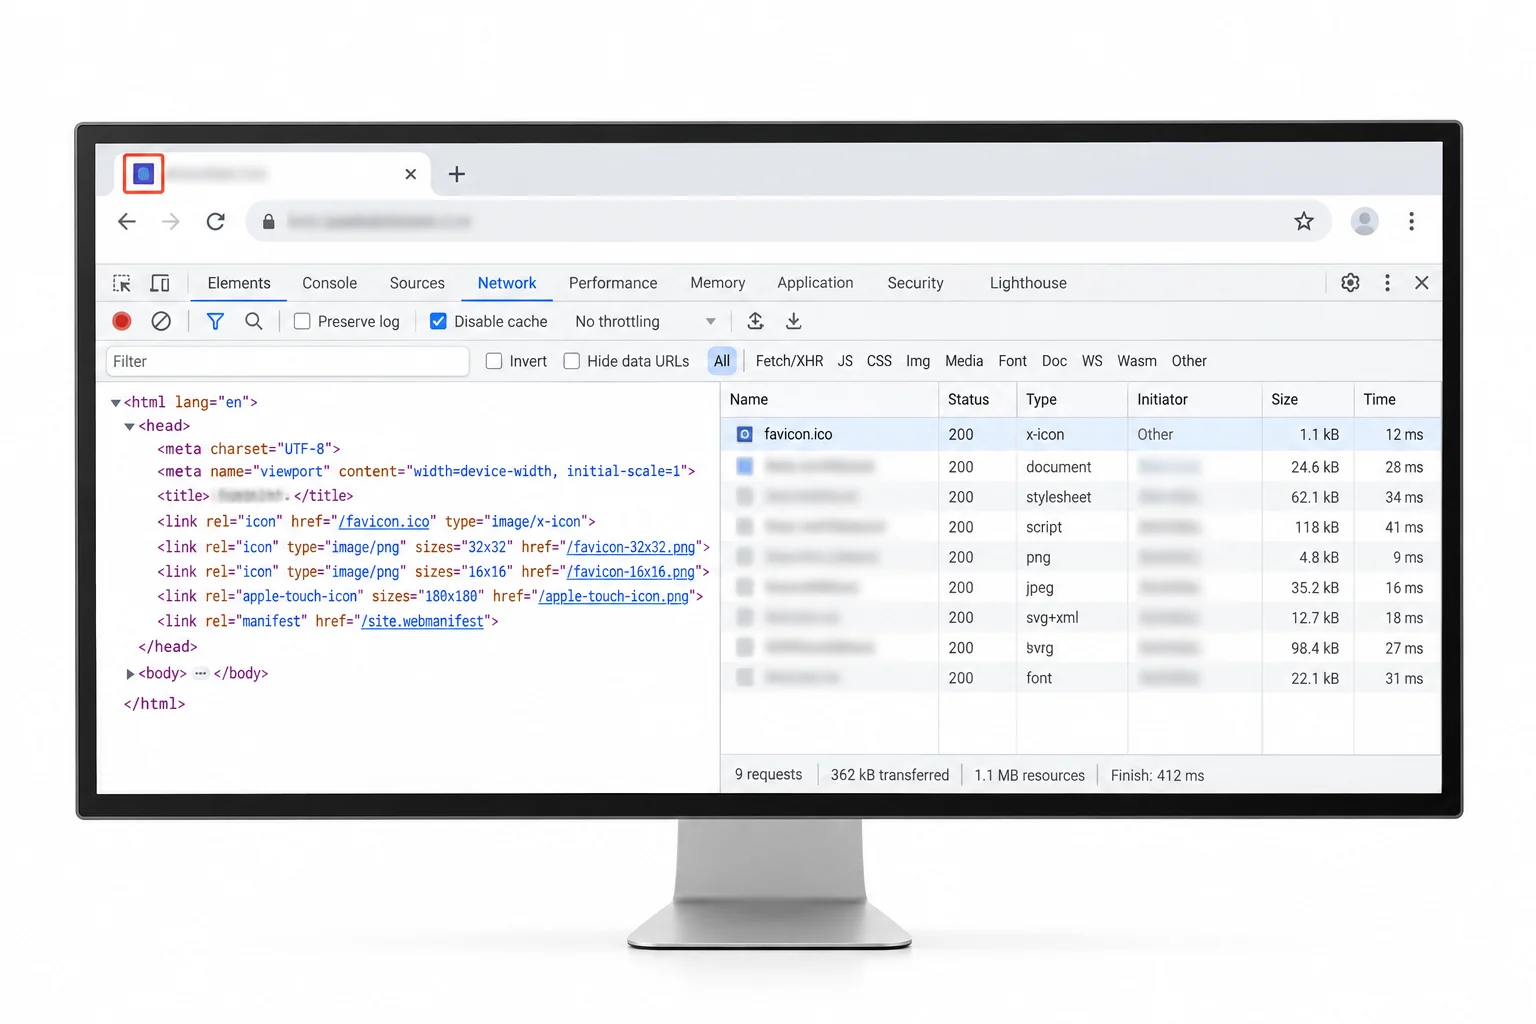Bookmark the page with star icon
The image size is (1536, 1024).
point(1304,221)
